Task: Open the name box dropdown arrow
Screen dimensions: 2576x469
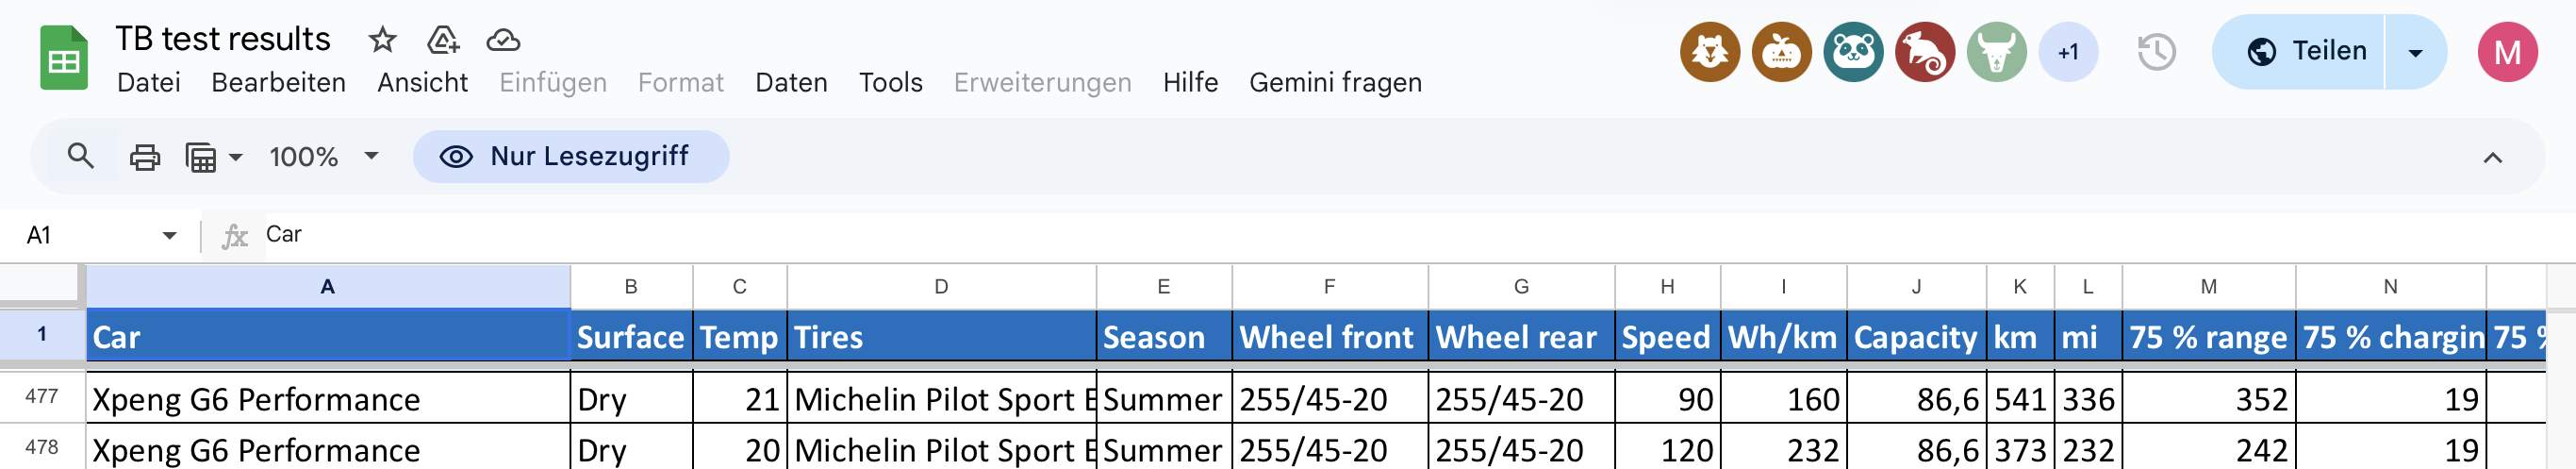Action: 169,236
